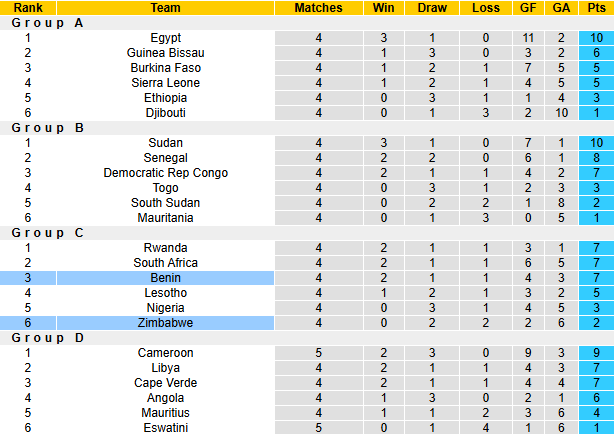
Task: Click the Group A section heading
Action: pyautogui.click(x=44, y=23)
